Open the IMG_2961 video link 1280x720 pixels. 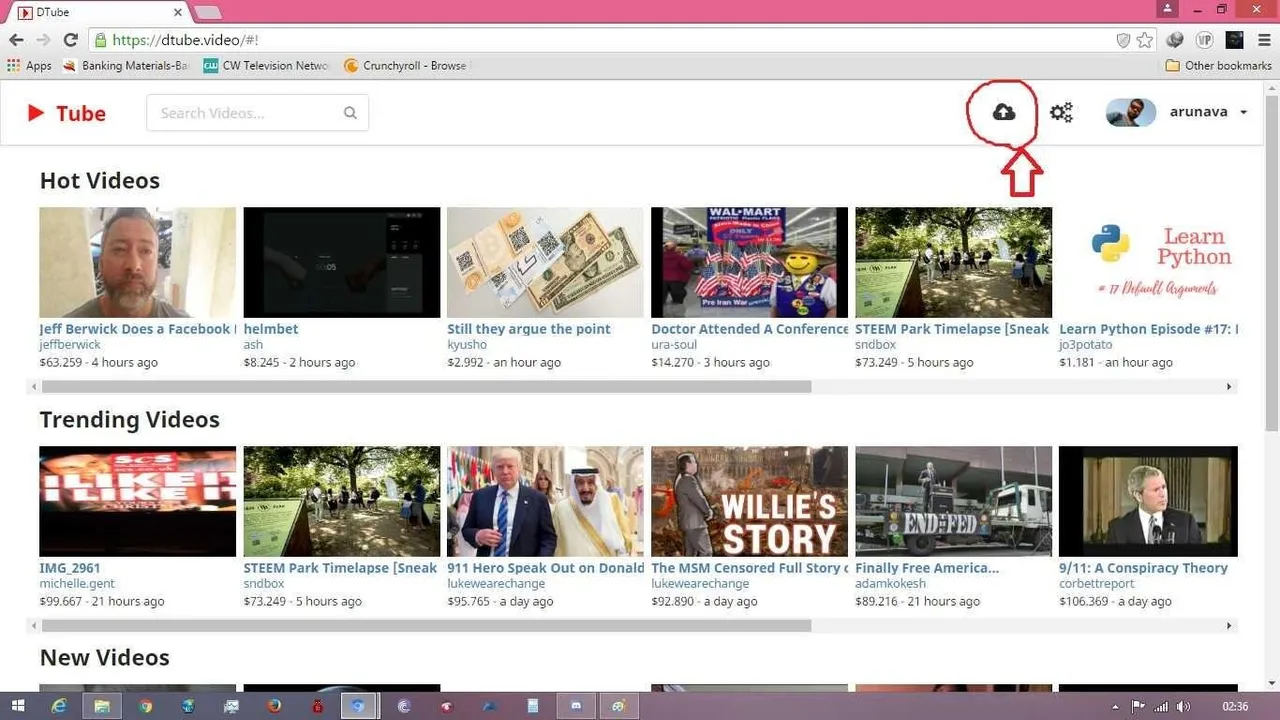70,568
